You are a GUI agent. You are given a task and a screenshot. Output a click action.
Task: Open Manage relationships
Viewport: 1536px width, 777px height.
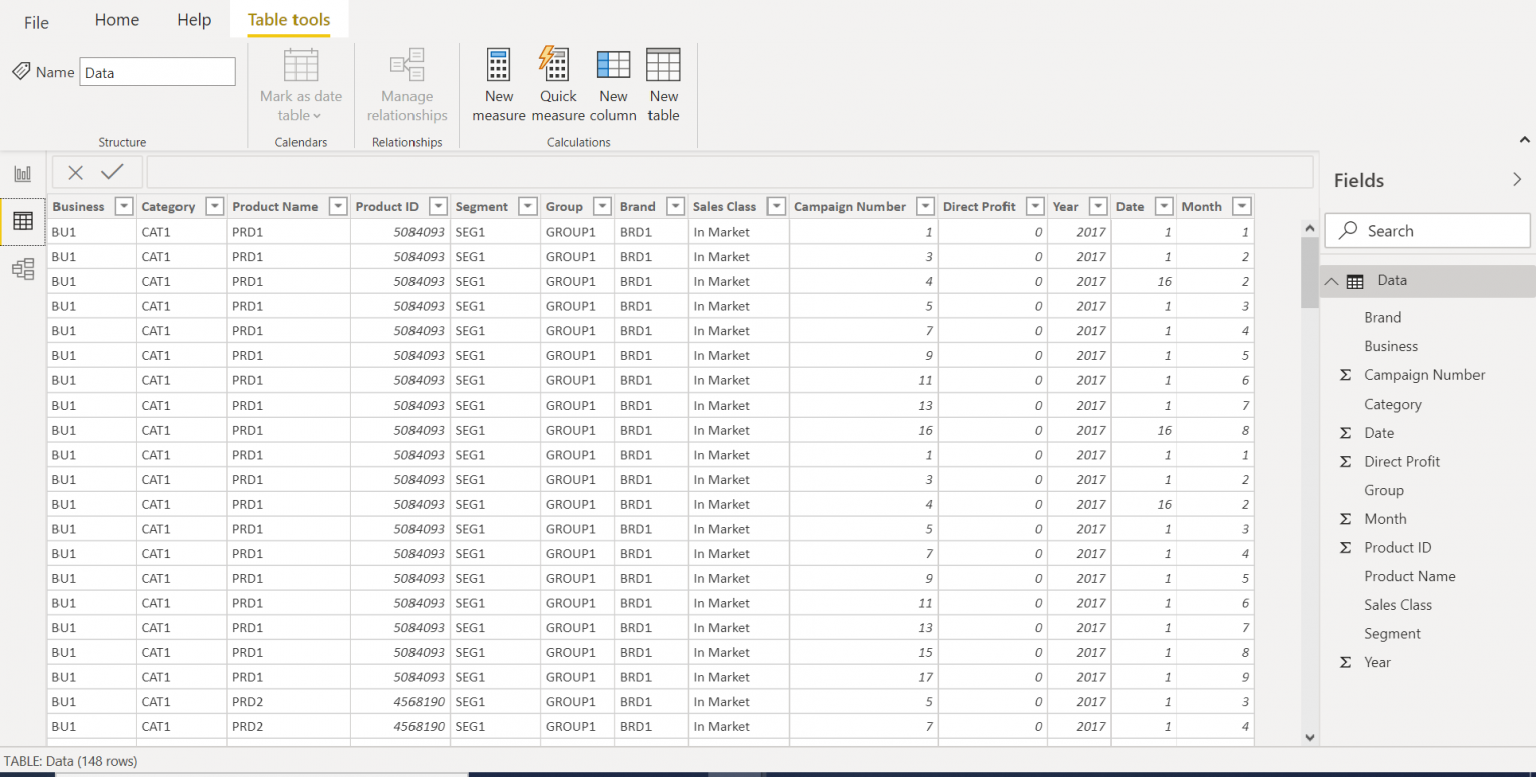click(406, 85)
